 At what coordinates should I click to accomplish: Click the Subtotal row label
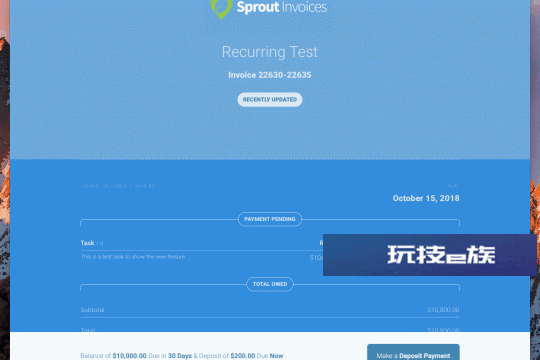[92, 310]
